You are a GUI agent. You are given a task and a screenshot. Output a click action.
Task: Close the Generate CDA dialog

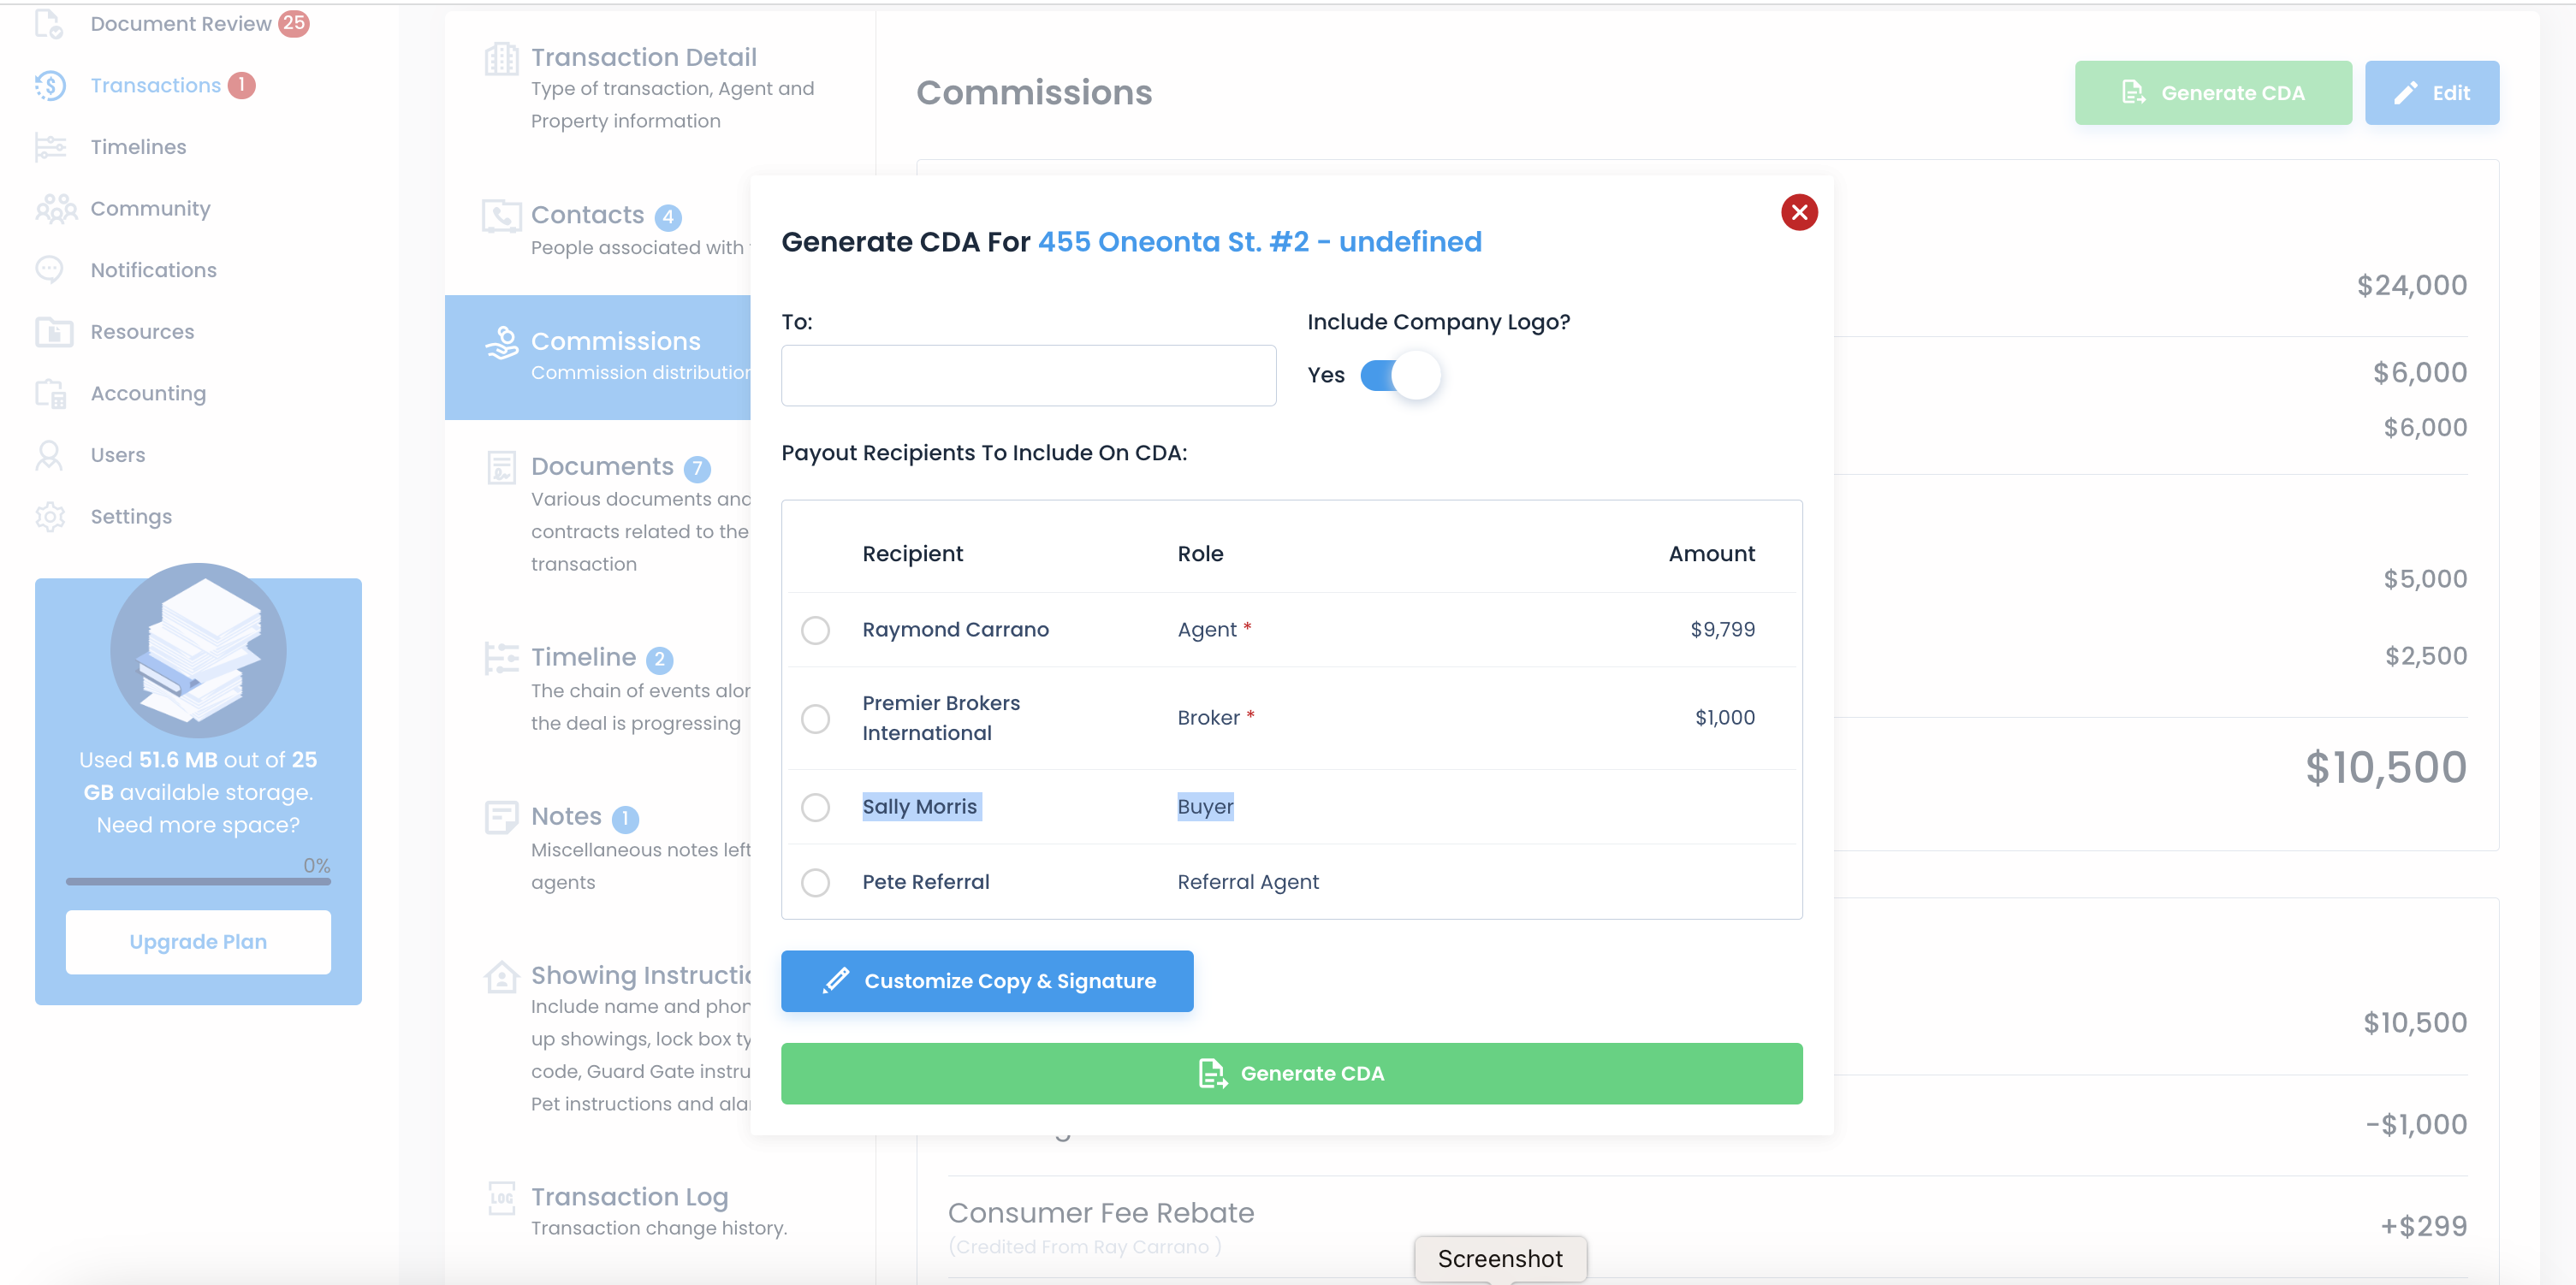pos(1798,212)
